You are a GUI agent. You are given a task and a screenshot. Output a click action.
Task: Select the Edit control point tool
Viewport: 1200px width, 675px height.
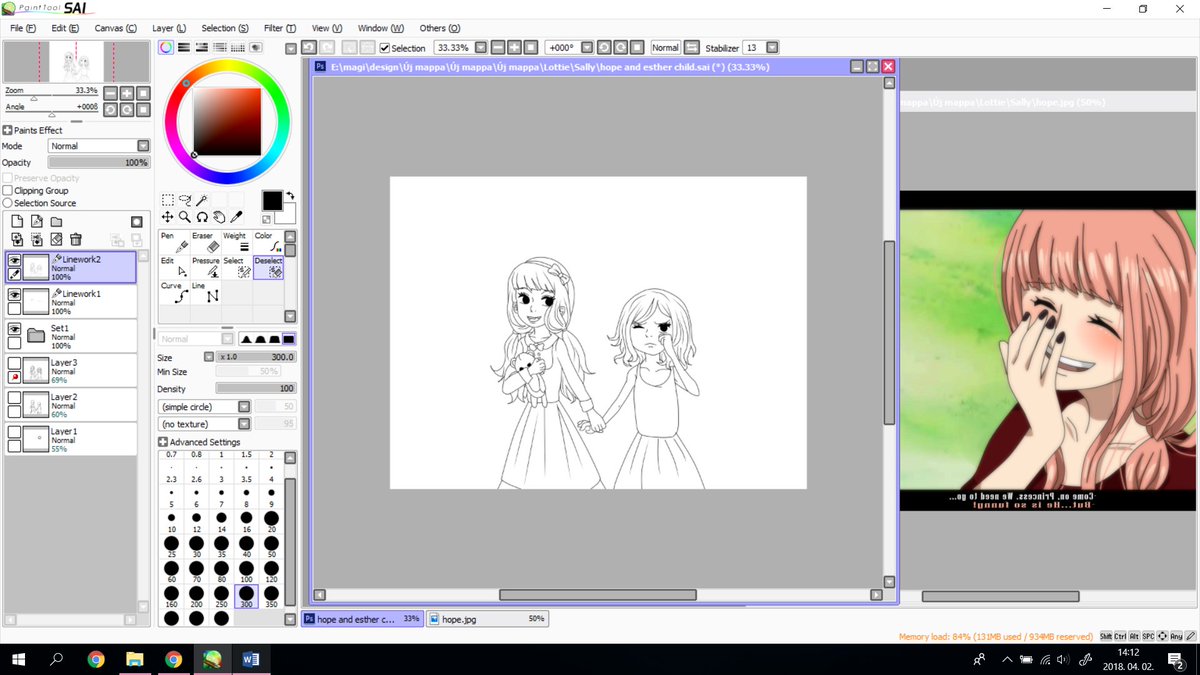175,267
